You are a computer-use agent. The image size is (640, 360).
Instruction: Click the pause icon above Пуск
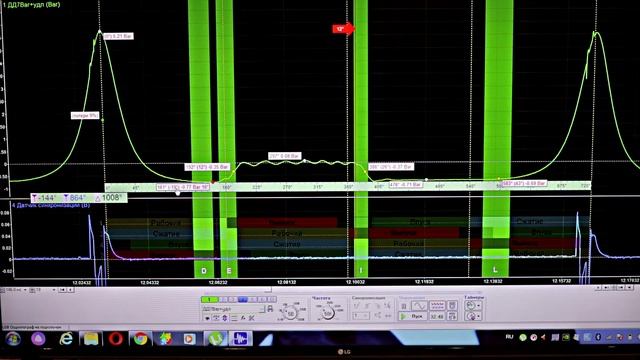[404, 306]
